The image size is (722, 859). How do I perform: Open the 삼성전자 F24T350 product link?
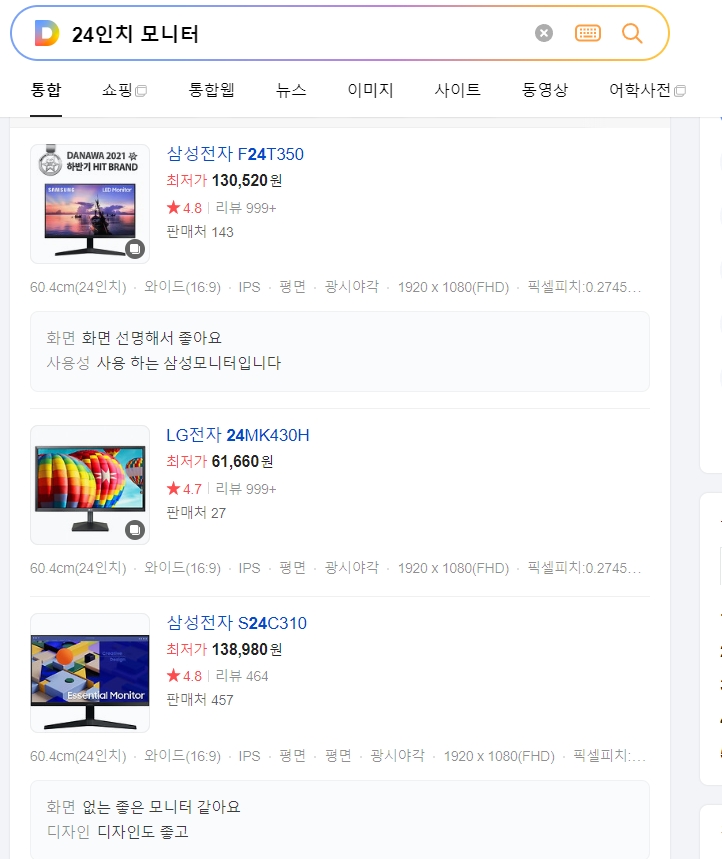click(x=235, y=154)
